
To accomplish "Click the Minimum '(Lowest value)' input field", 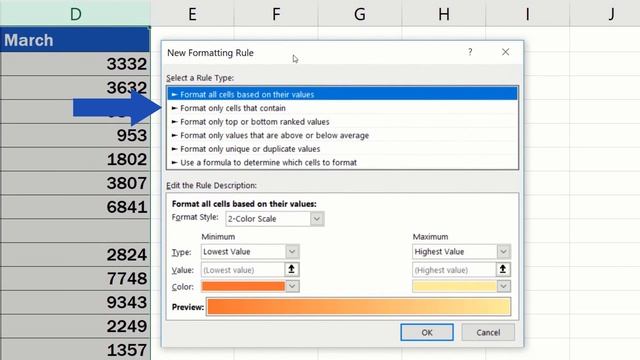I will pos(243,270).
